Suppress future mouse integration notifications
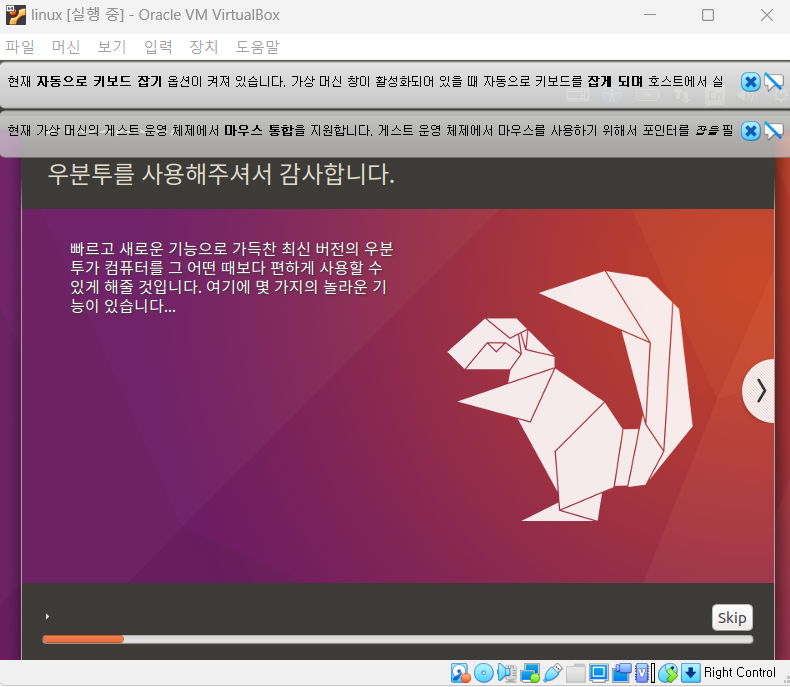Image resolution: width=790 pixels, height=687 pixels. click(x=773, y=131)
